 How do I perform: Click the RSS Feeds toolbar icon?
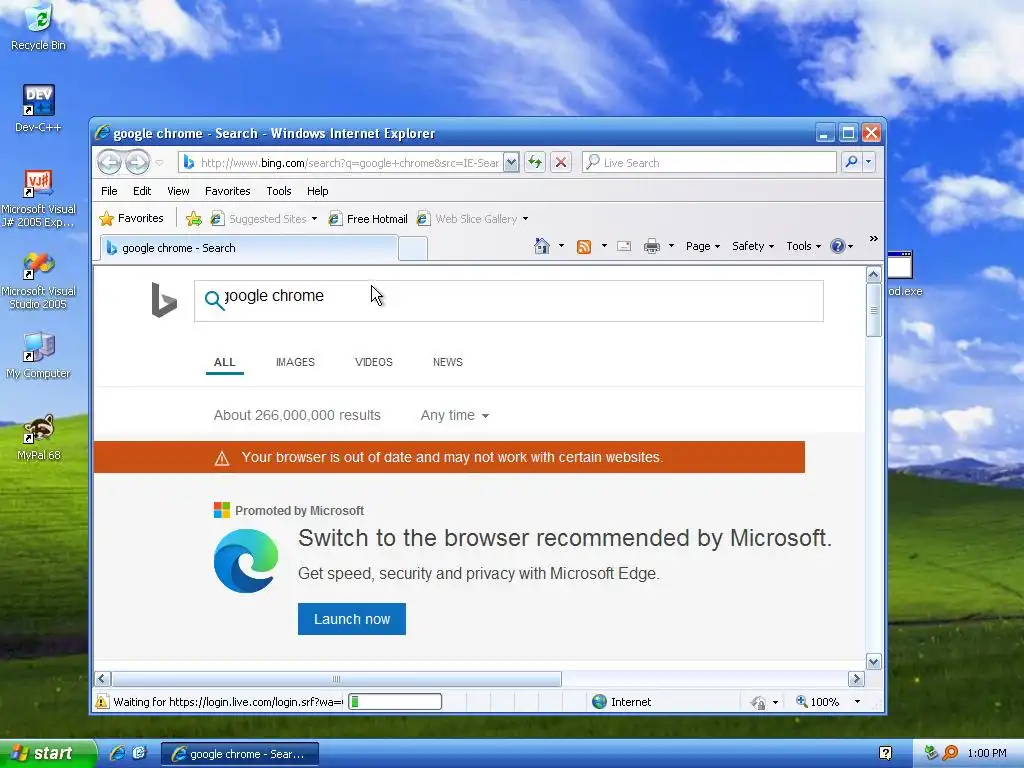pyautogui.click(x=584, y=246)
